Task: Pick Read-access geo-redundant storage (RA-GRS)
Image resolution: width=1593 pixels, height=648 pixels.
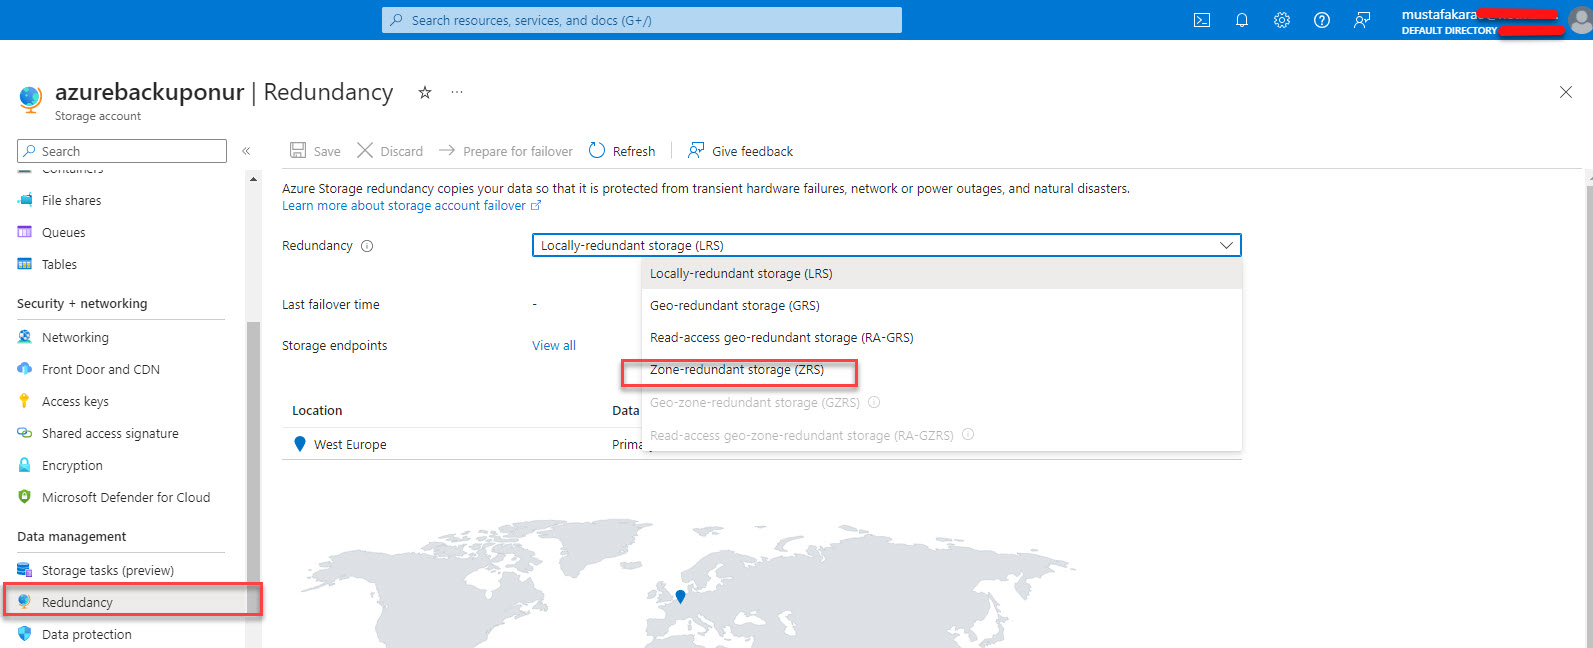Action: click(781, 338)
